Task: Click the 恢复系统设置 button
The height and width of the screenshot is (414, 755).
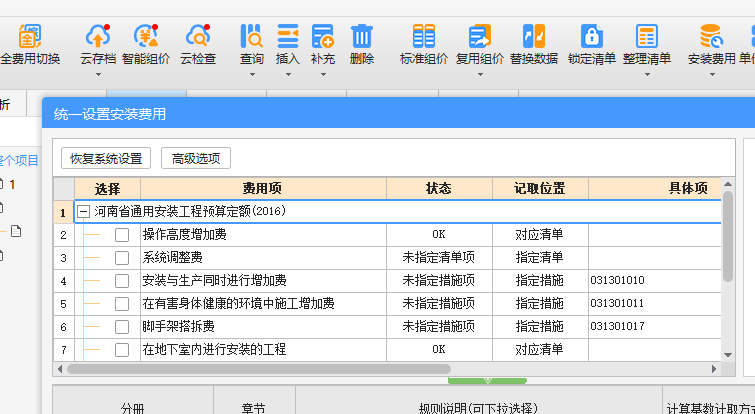Action: pos(106,158)
